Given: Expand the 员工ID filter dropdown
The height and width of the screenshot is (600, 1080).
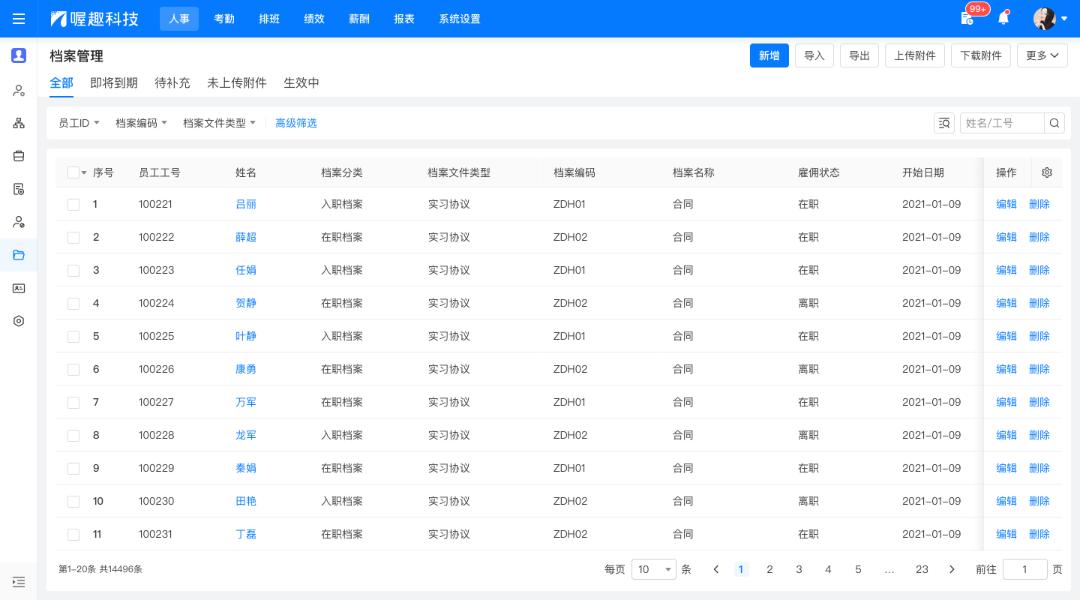Looking at the screenshot, I should point(78,123).
